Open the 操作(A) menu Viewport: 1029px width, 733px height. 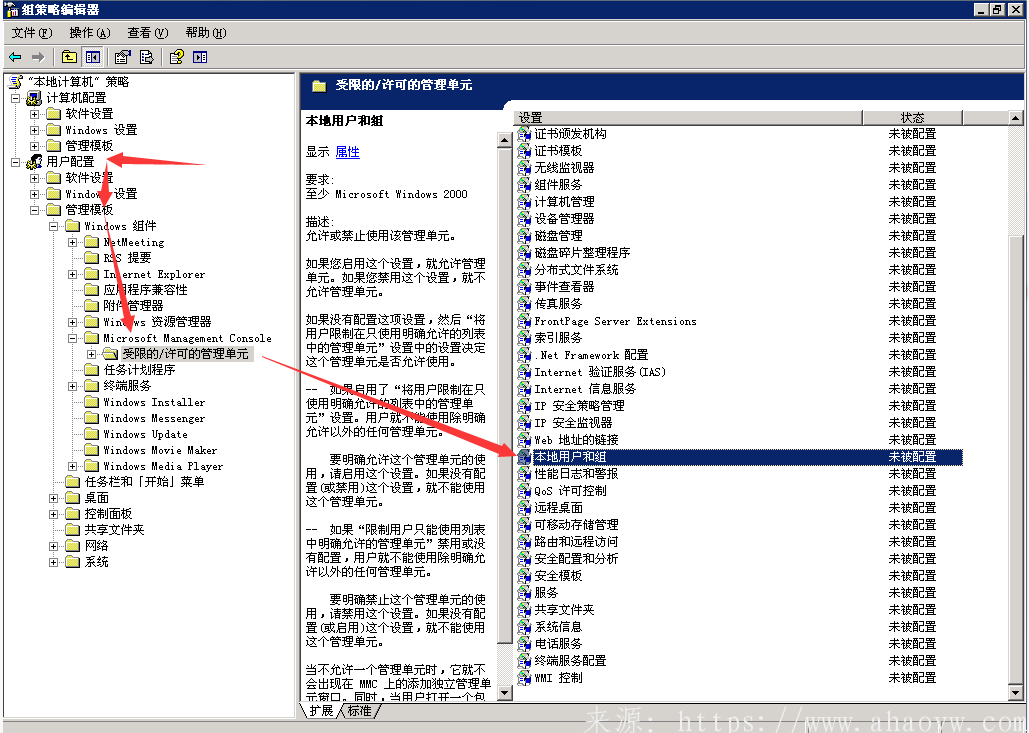click(90, 33)
